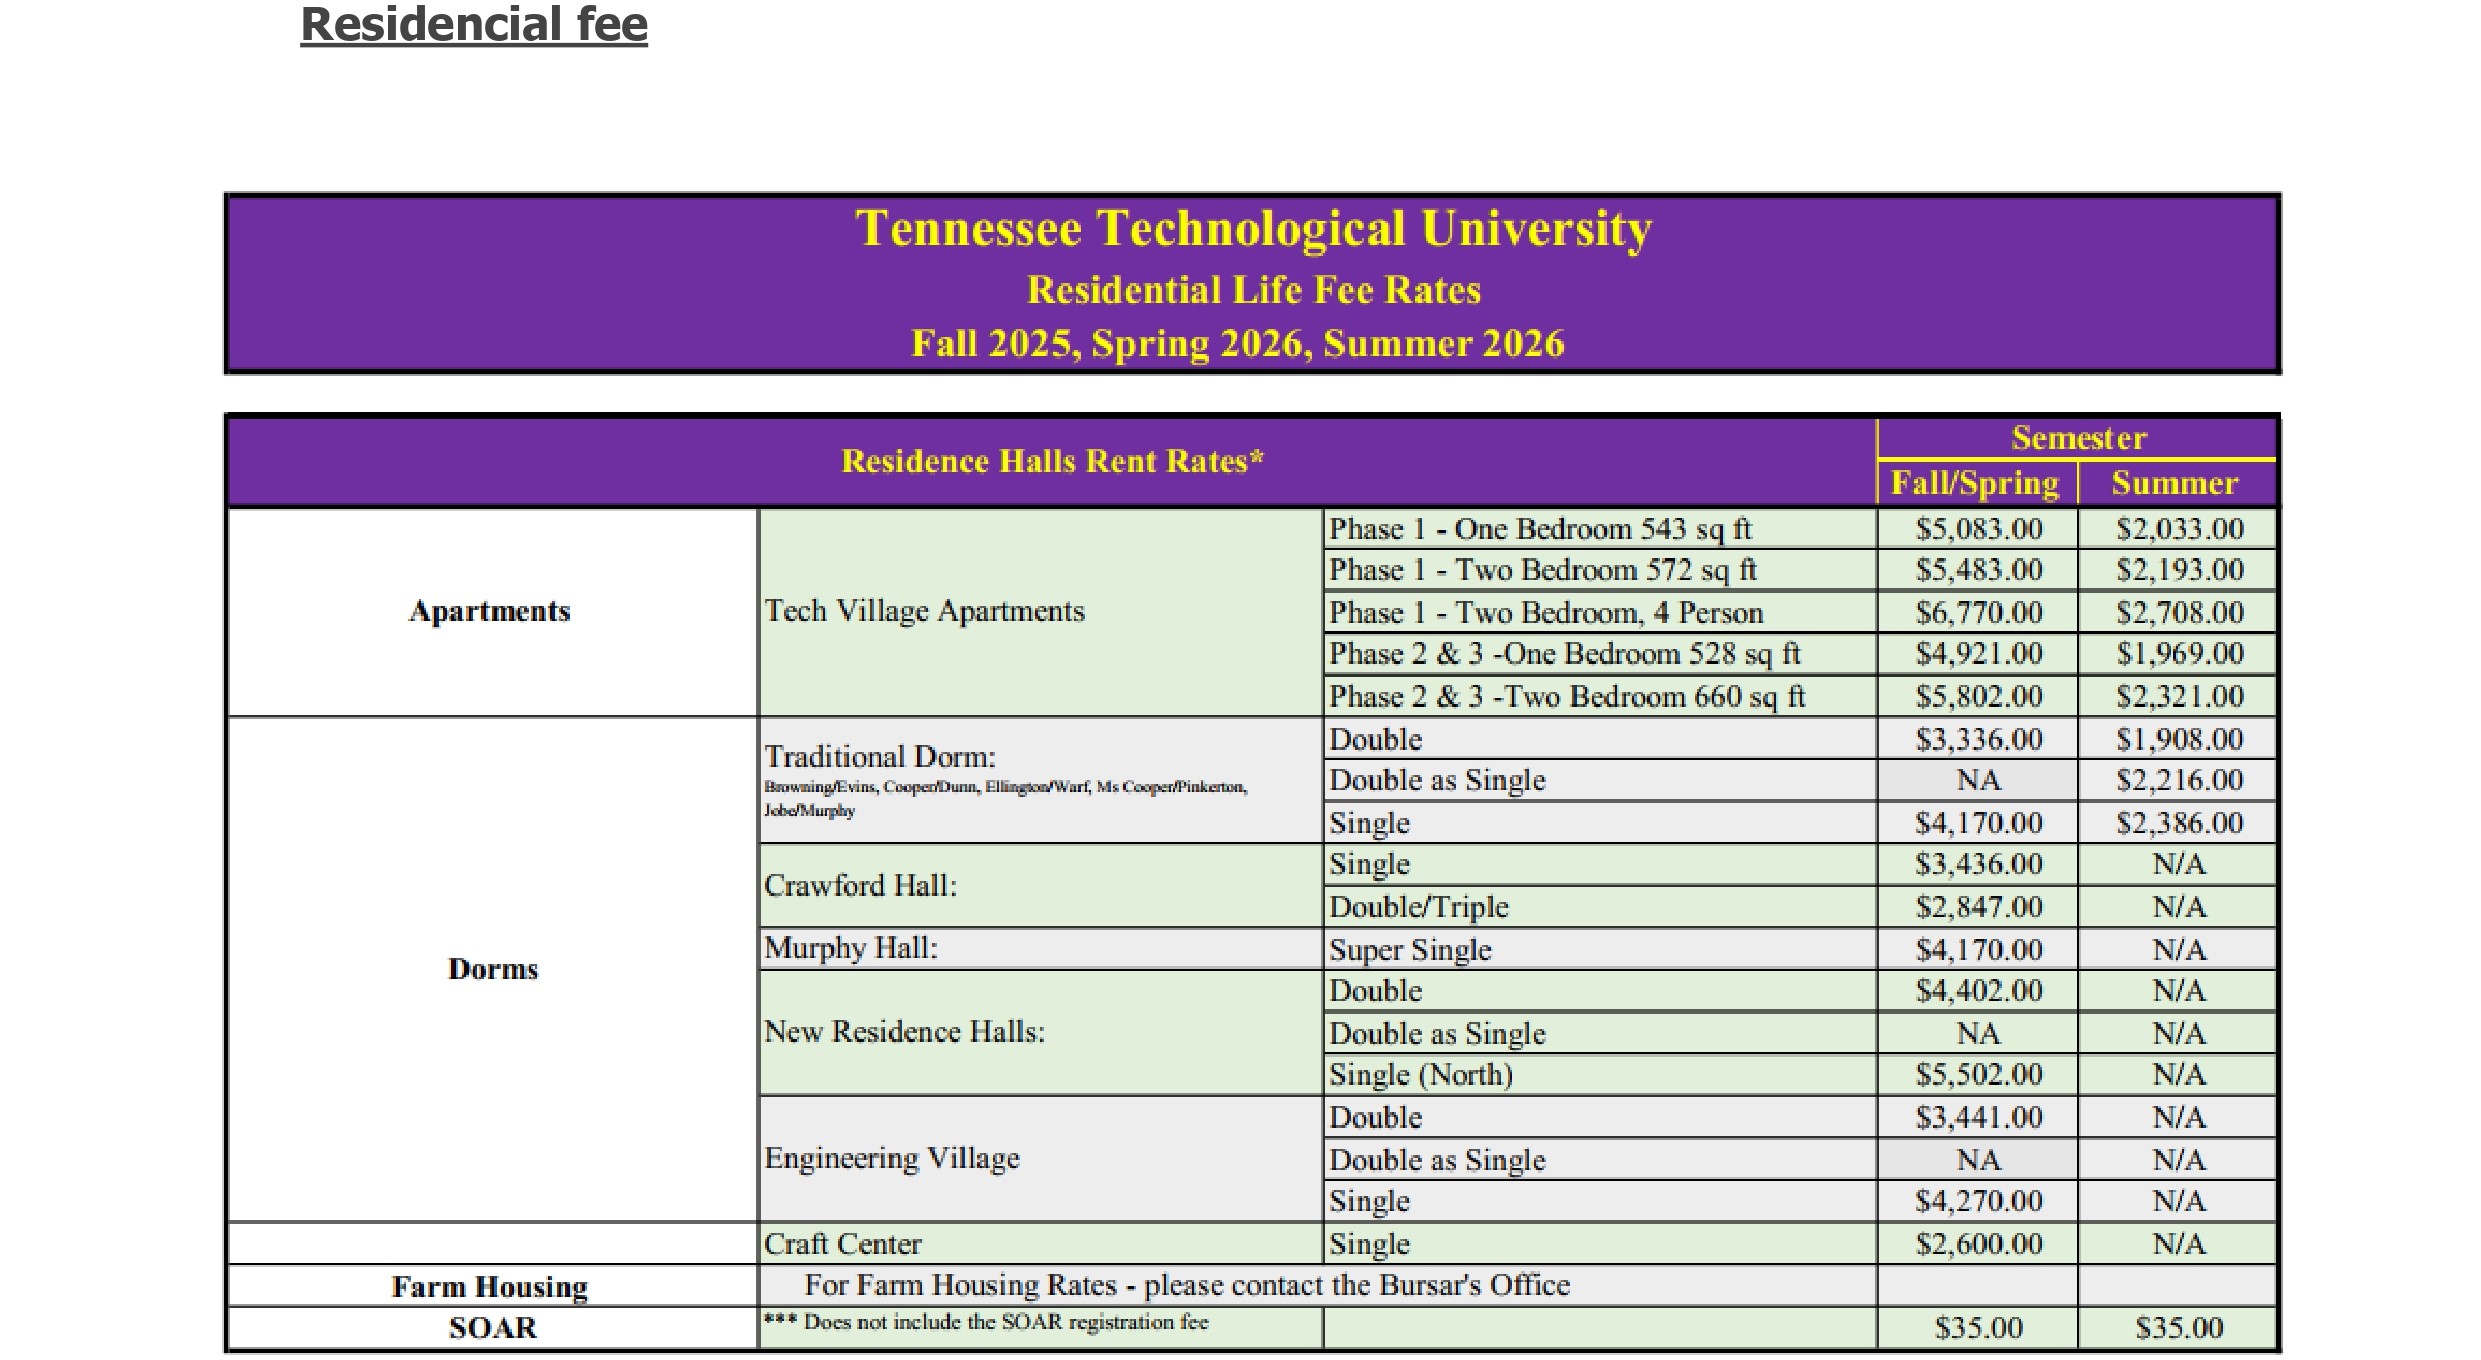
Task: Select the $2,600.00 Craft Center rate
Action: point(1979,1244)
